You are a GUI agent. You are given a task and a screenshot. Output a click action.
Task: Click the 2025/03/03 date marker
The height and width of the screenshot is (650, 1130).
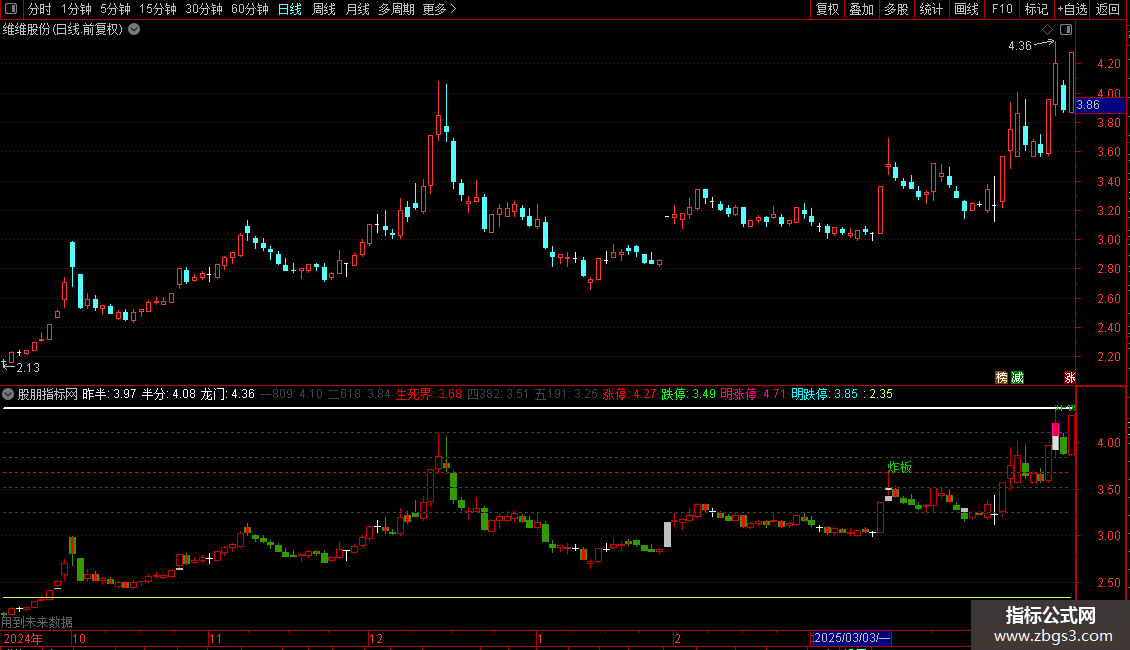851,638
